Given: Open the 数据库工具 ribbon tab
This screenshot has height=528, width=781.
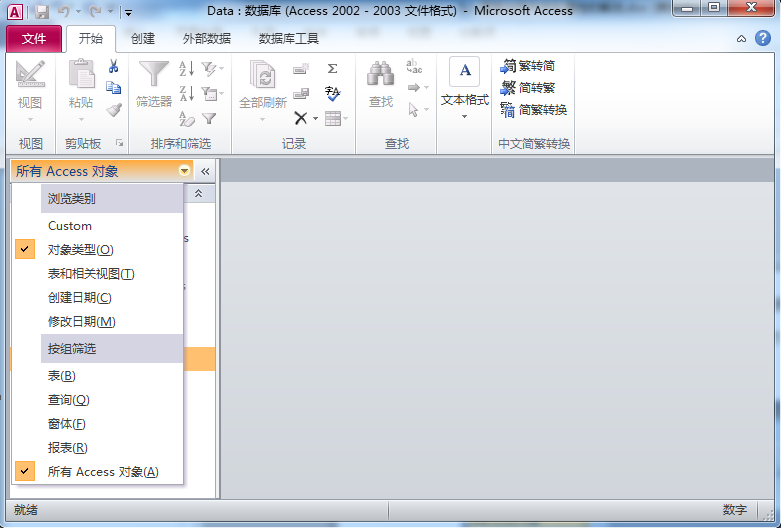Looking at the screenshot, I should (x=289, y=39).
